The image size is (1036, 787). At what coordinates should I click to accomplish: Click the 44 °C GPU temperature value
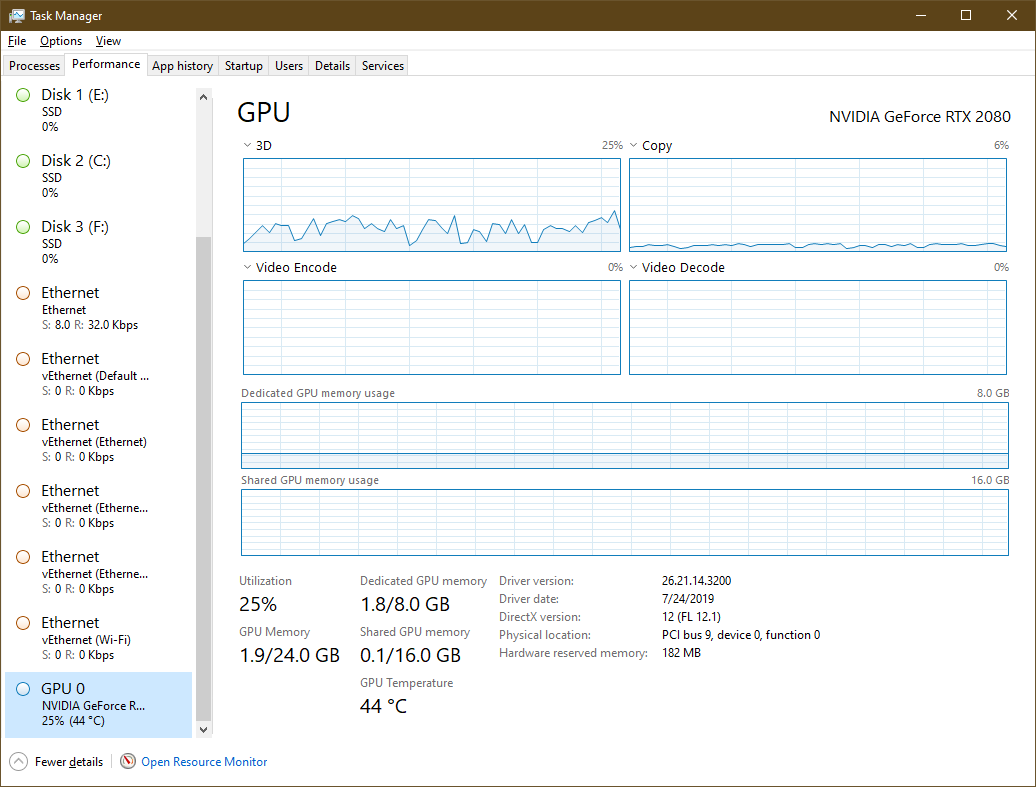click(x=383, y=706)
